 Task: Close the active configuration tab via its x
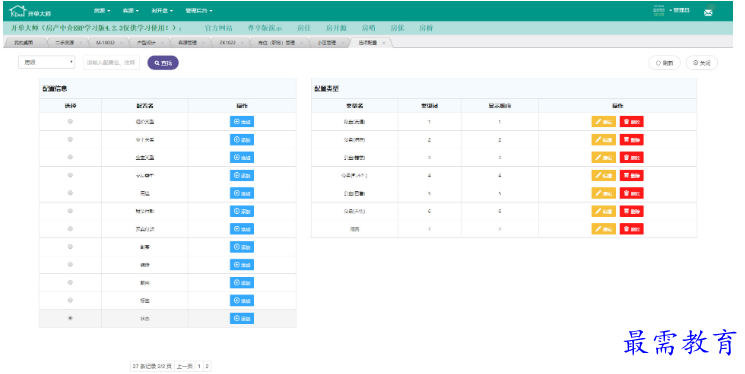pos(384,43)
